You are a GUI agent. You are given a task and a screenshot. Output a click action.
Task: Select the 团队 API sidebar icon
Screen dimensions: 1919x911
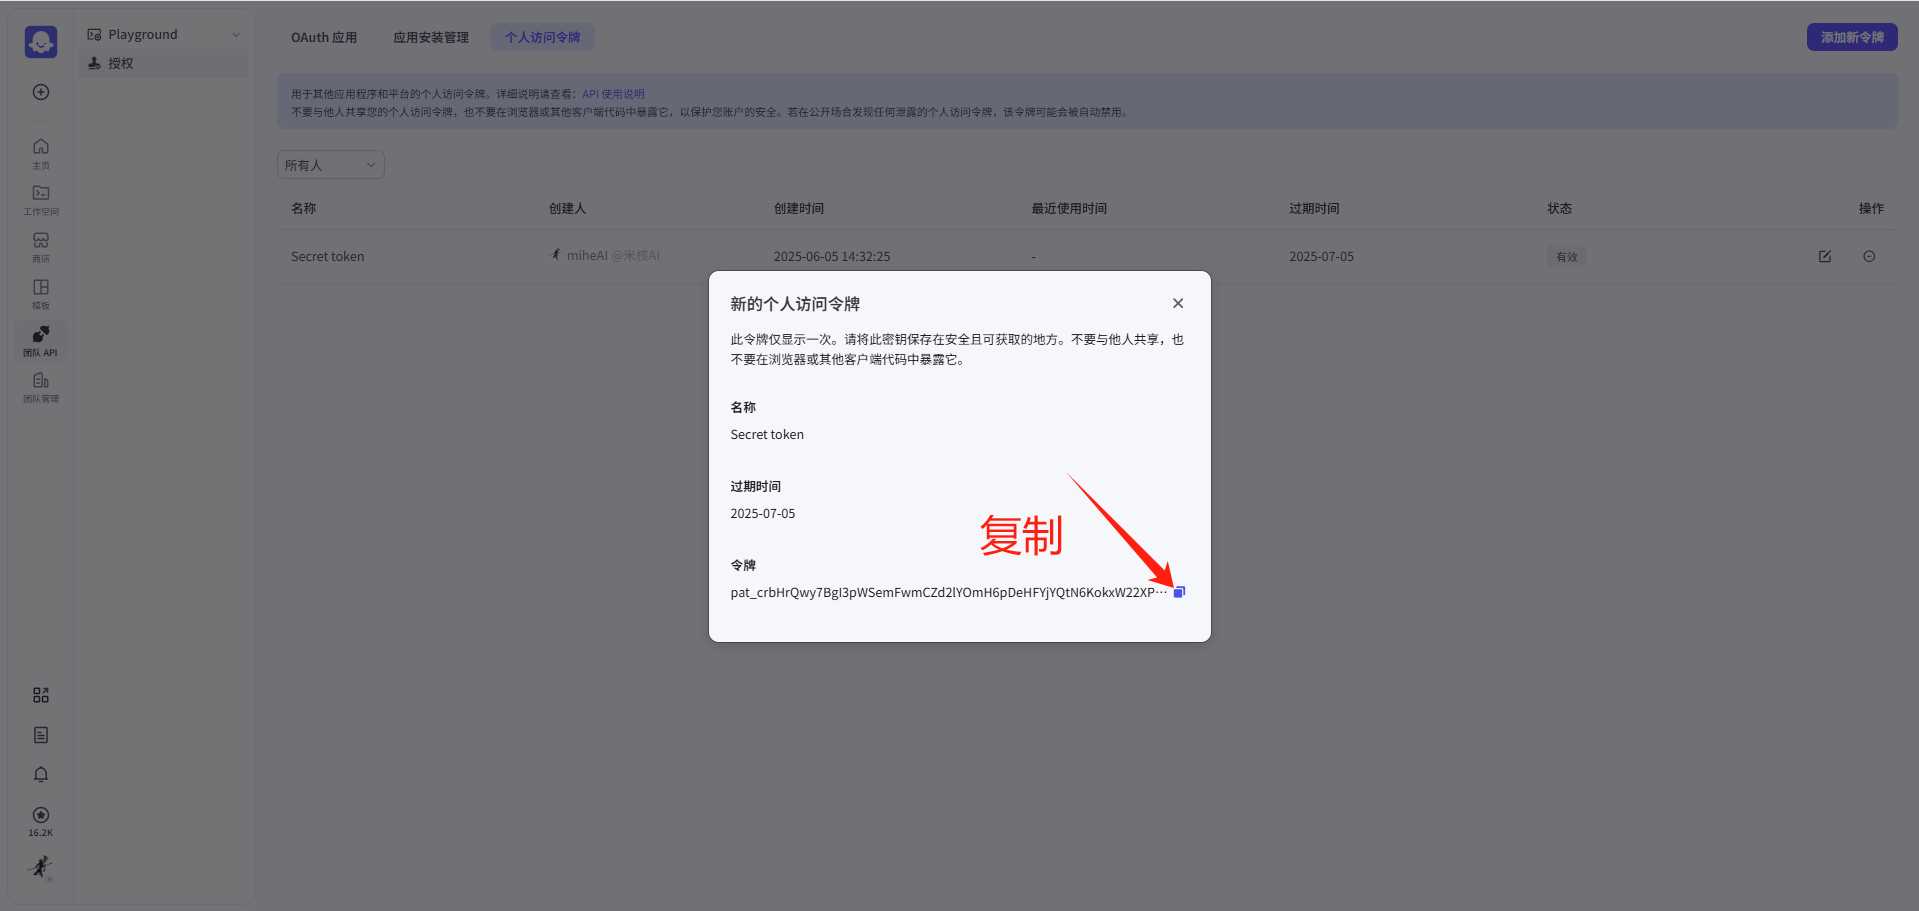pos(40,340)
